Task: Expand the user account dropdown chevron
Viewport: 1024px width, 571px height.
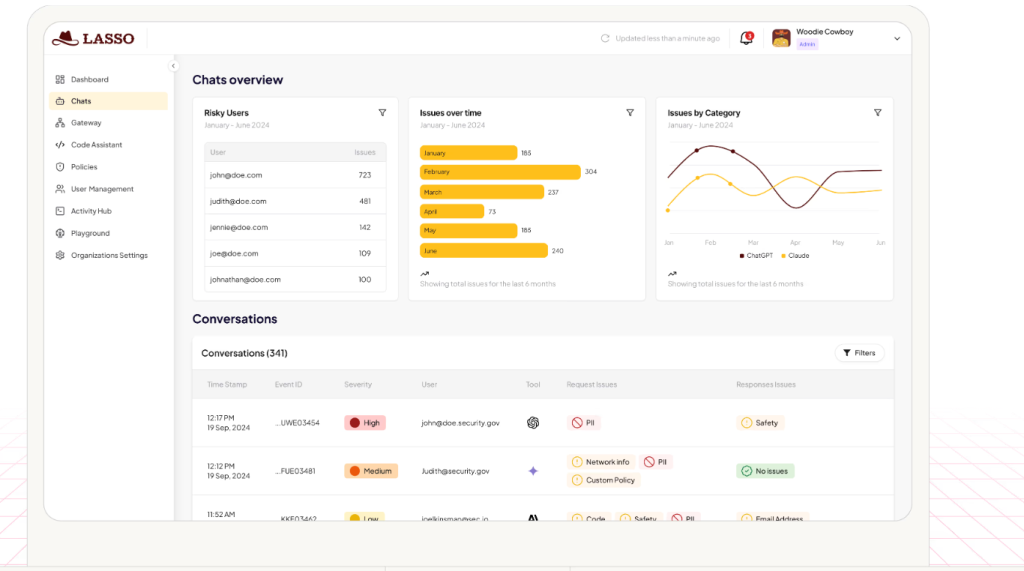Action: point(897,39)
